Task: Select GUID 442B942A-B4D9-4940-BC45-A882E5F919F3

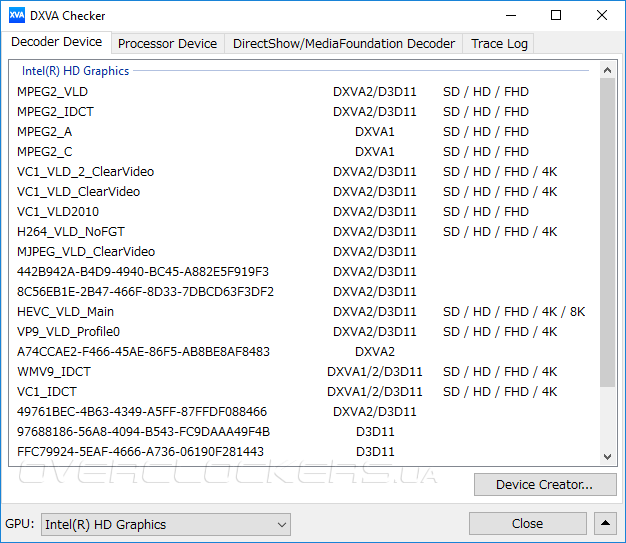Action: click(x=303, y=272)
